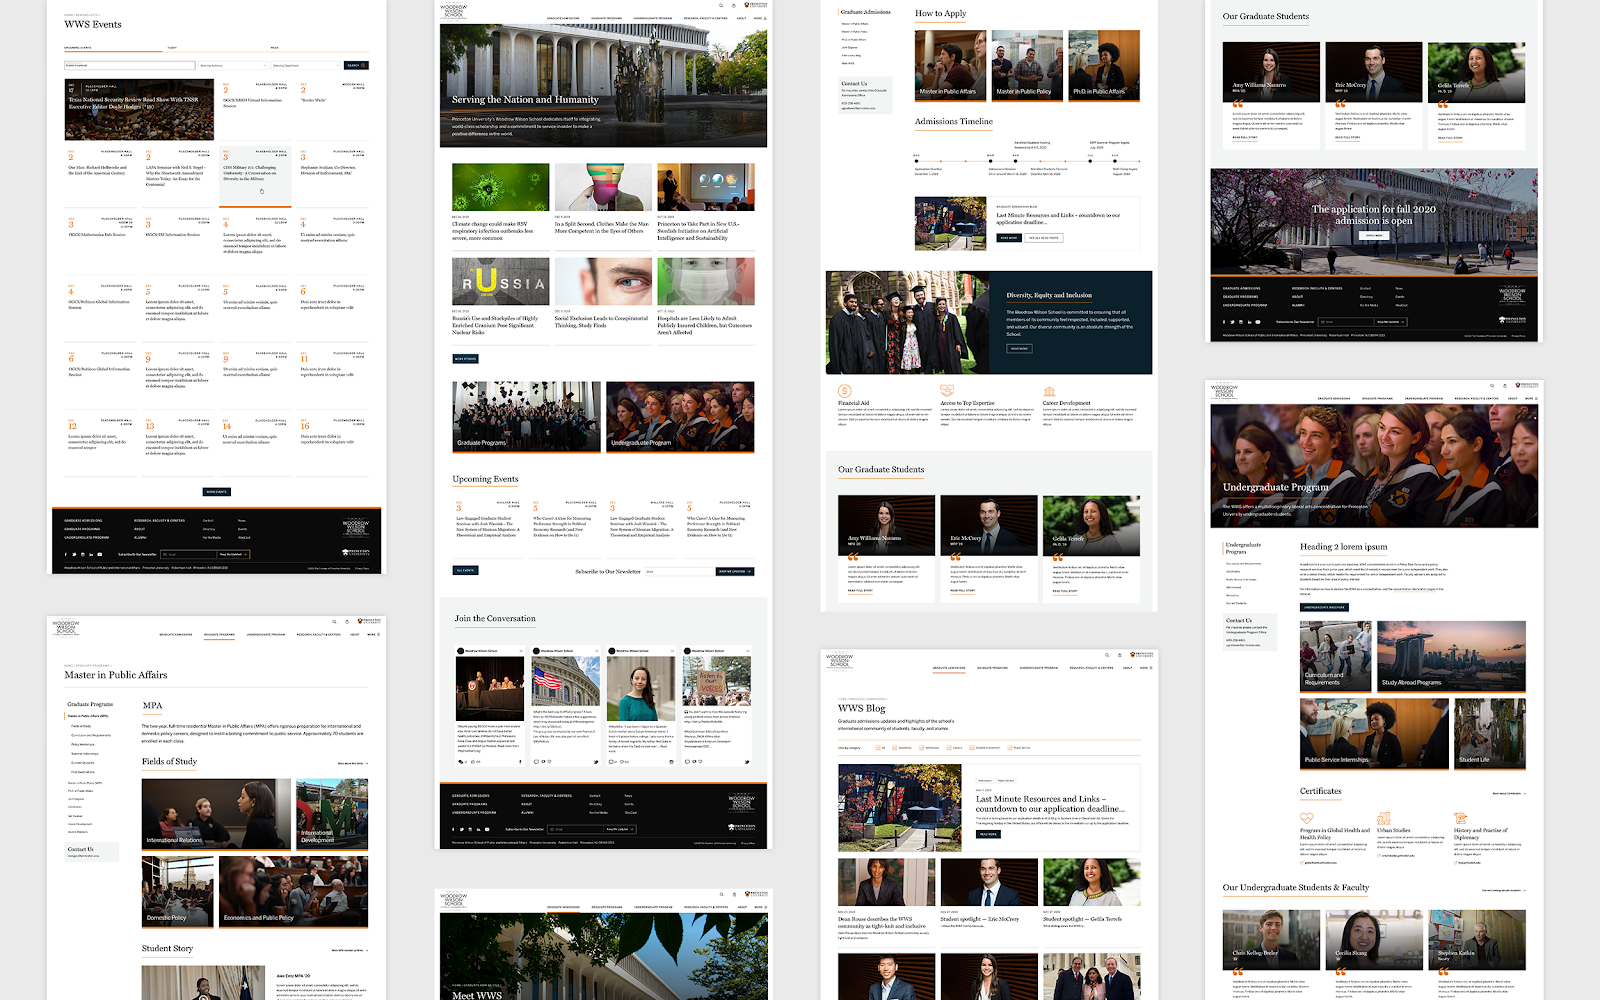Toggle the Student Involvement checkbox on WWS Blog
1600x1000 pixels.
click(972, 748)
